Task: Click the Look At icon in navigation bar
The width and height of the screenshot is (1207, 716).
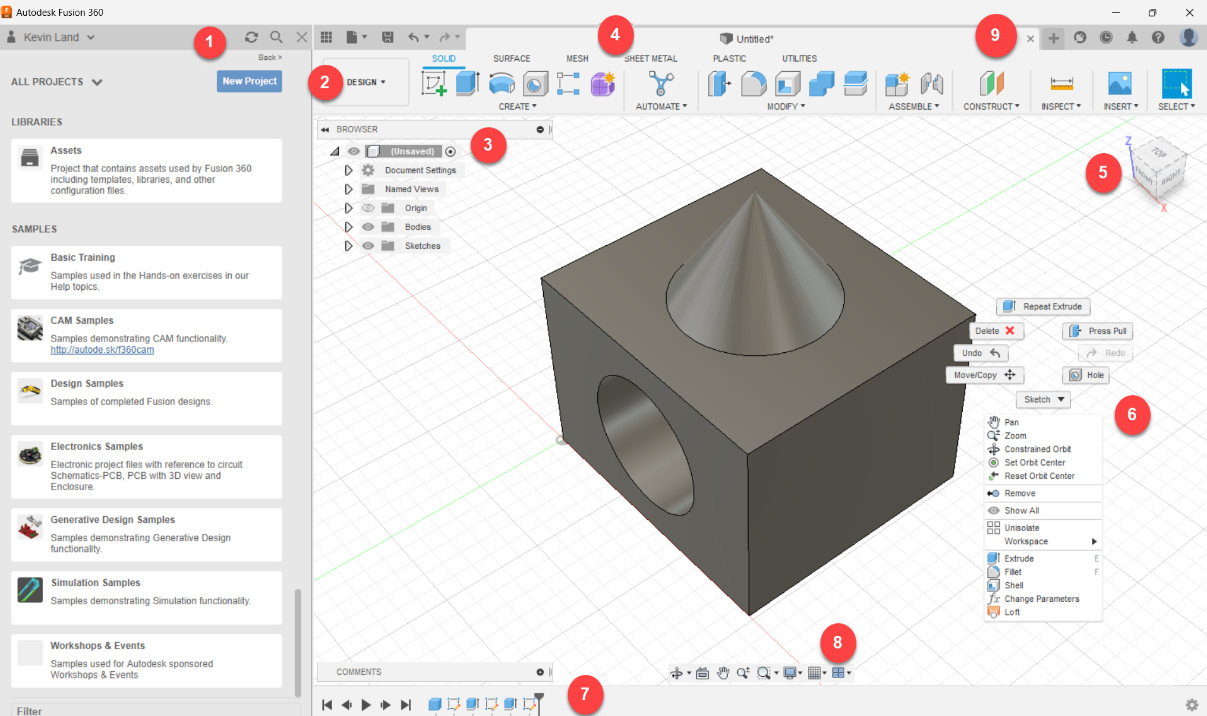Action: (702, 673)
